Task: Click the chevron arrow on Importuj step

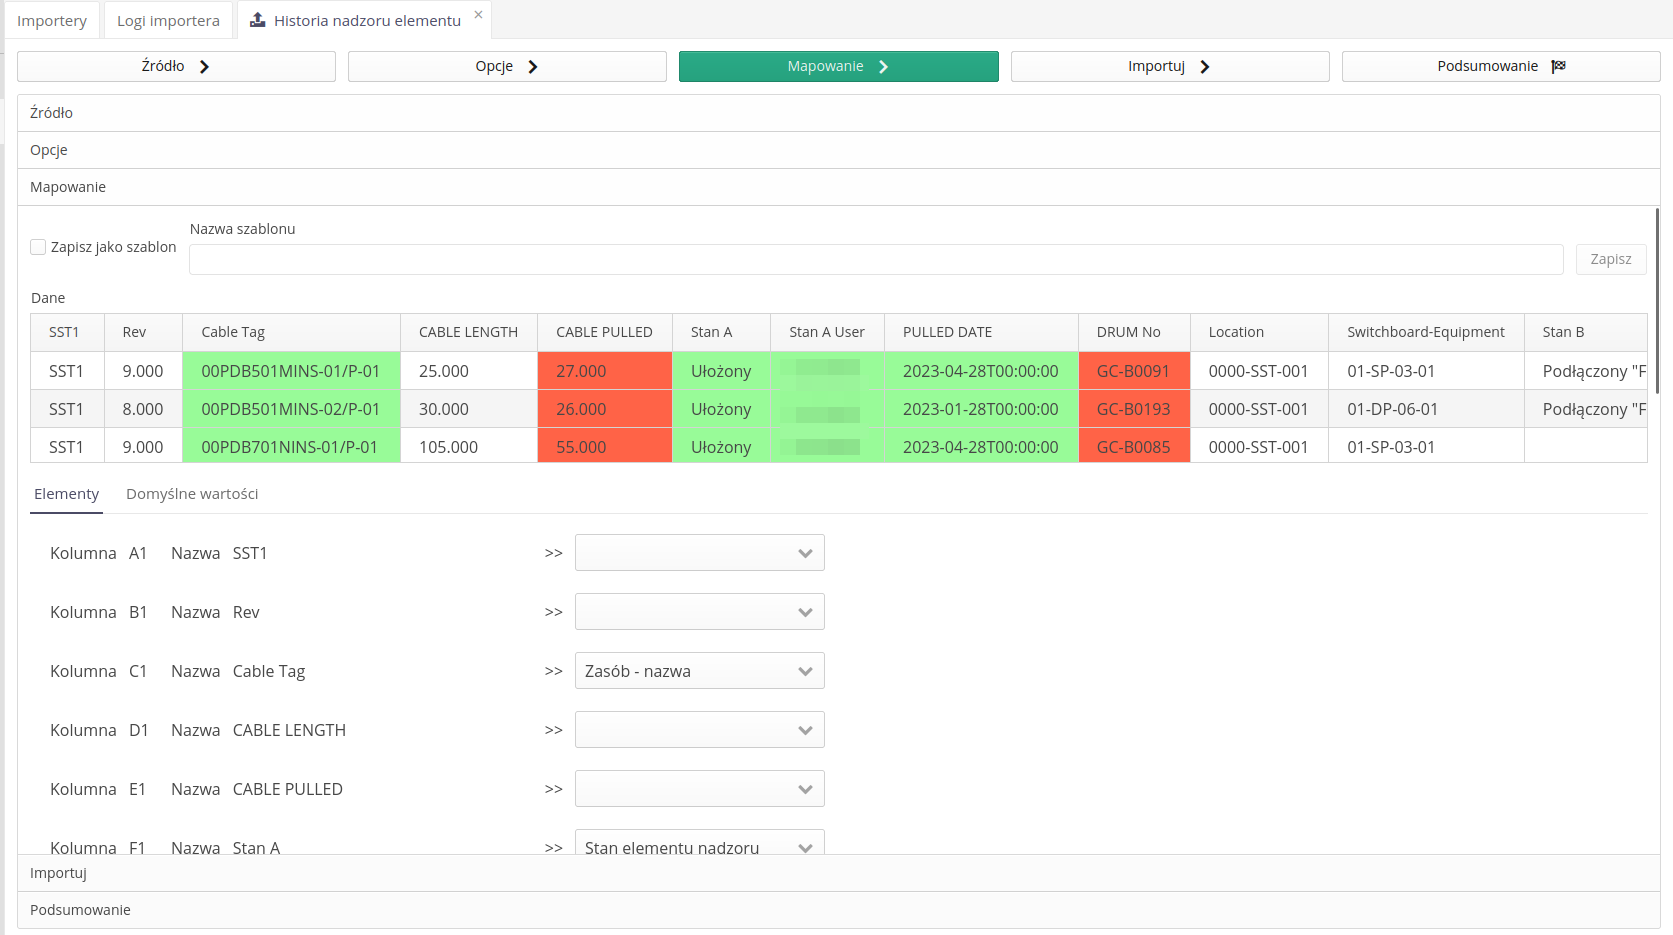Action: 1205,67
